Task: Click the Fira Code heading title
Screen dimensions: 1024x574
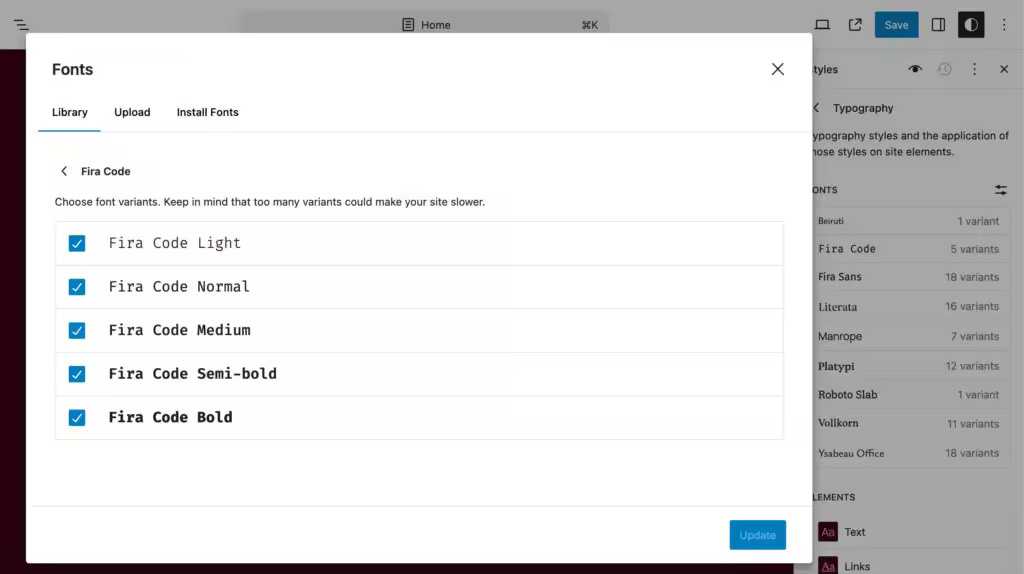Action: pos(106,171)
